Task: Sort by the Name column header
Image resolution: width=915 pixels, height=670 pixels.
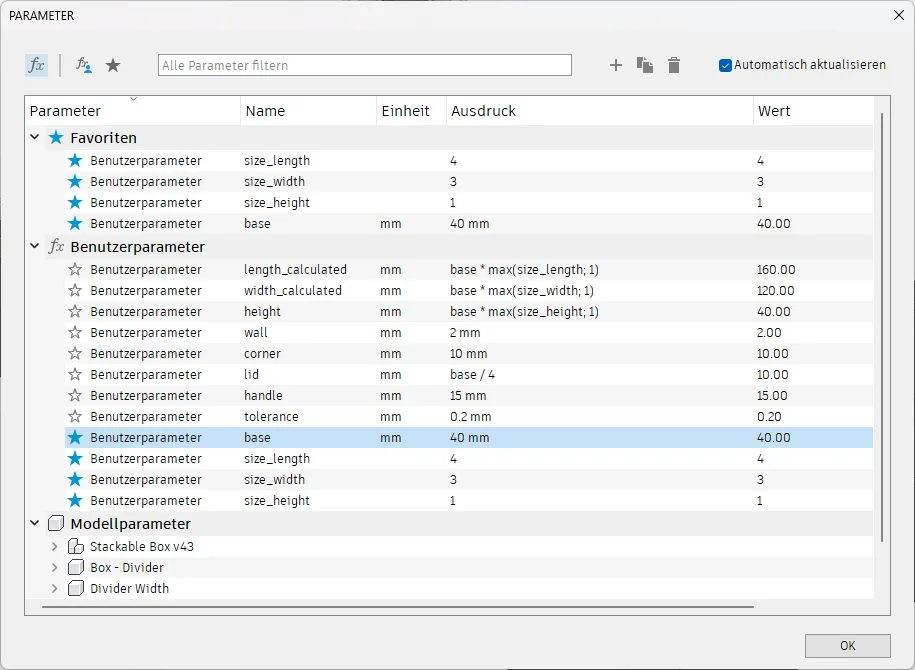Action: 308,111
